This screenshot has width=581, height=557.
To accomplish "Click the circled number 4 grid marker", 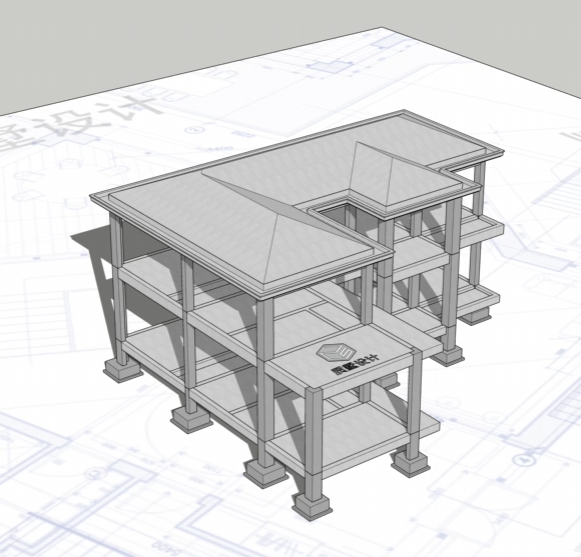I will pos(524,460).
